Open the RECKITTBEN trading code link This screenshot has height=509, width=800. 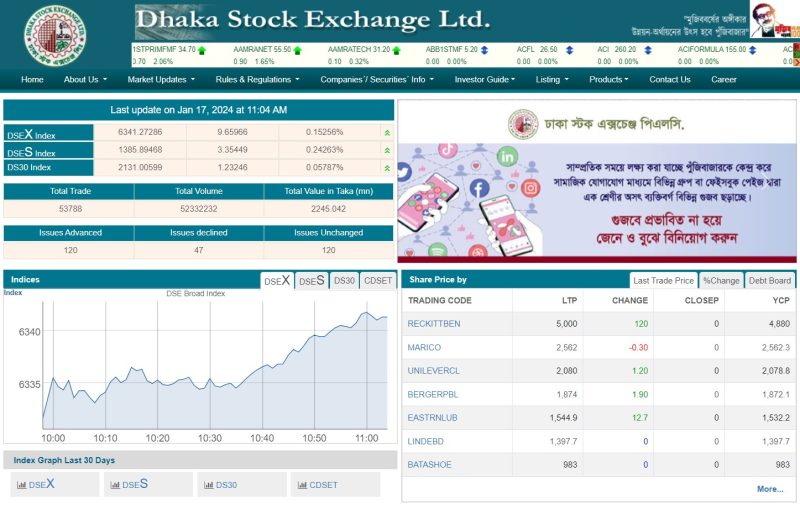434,324
